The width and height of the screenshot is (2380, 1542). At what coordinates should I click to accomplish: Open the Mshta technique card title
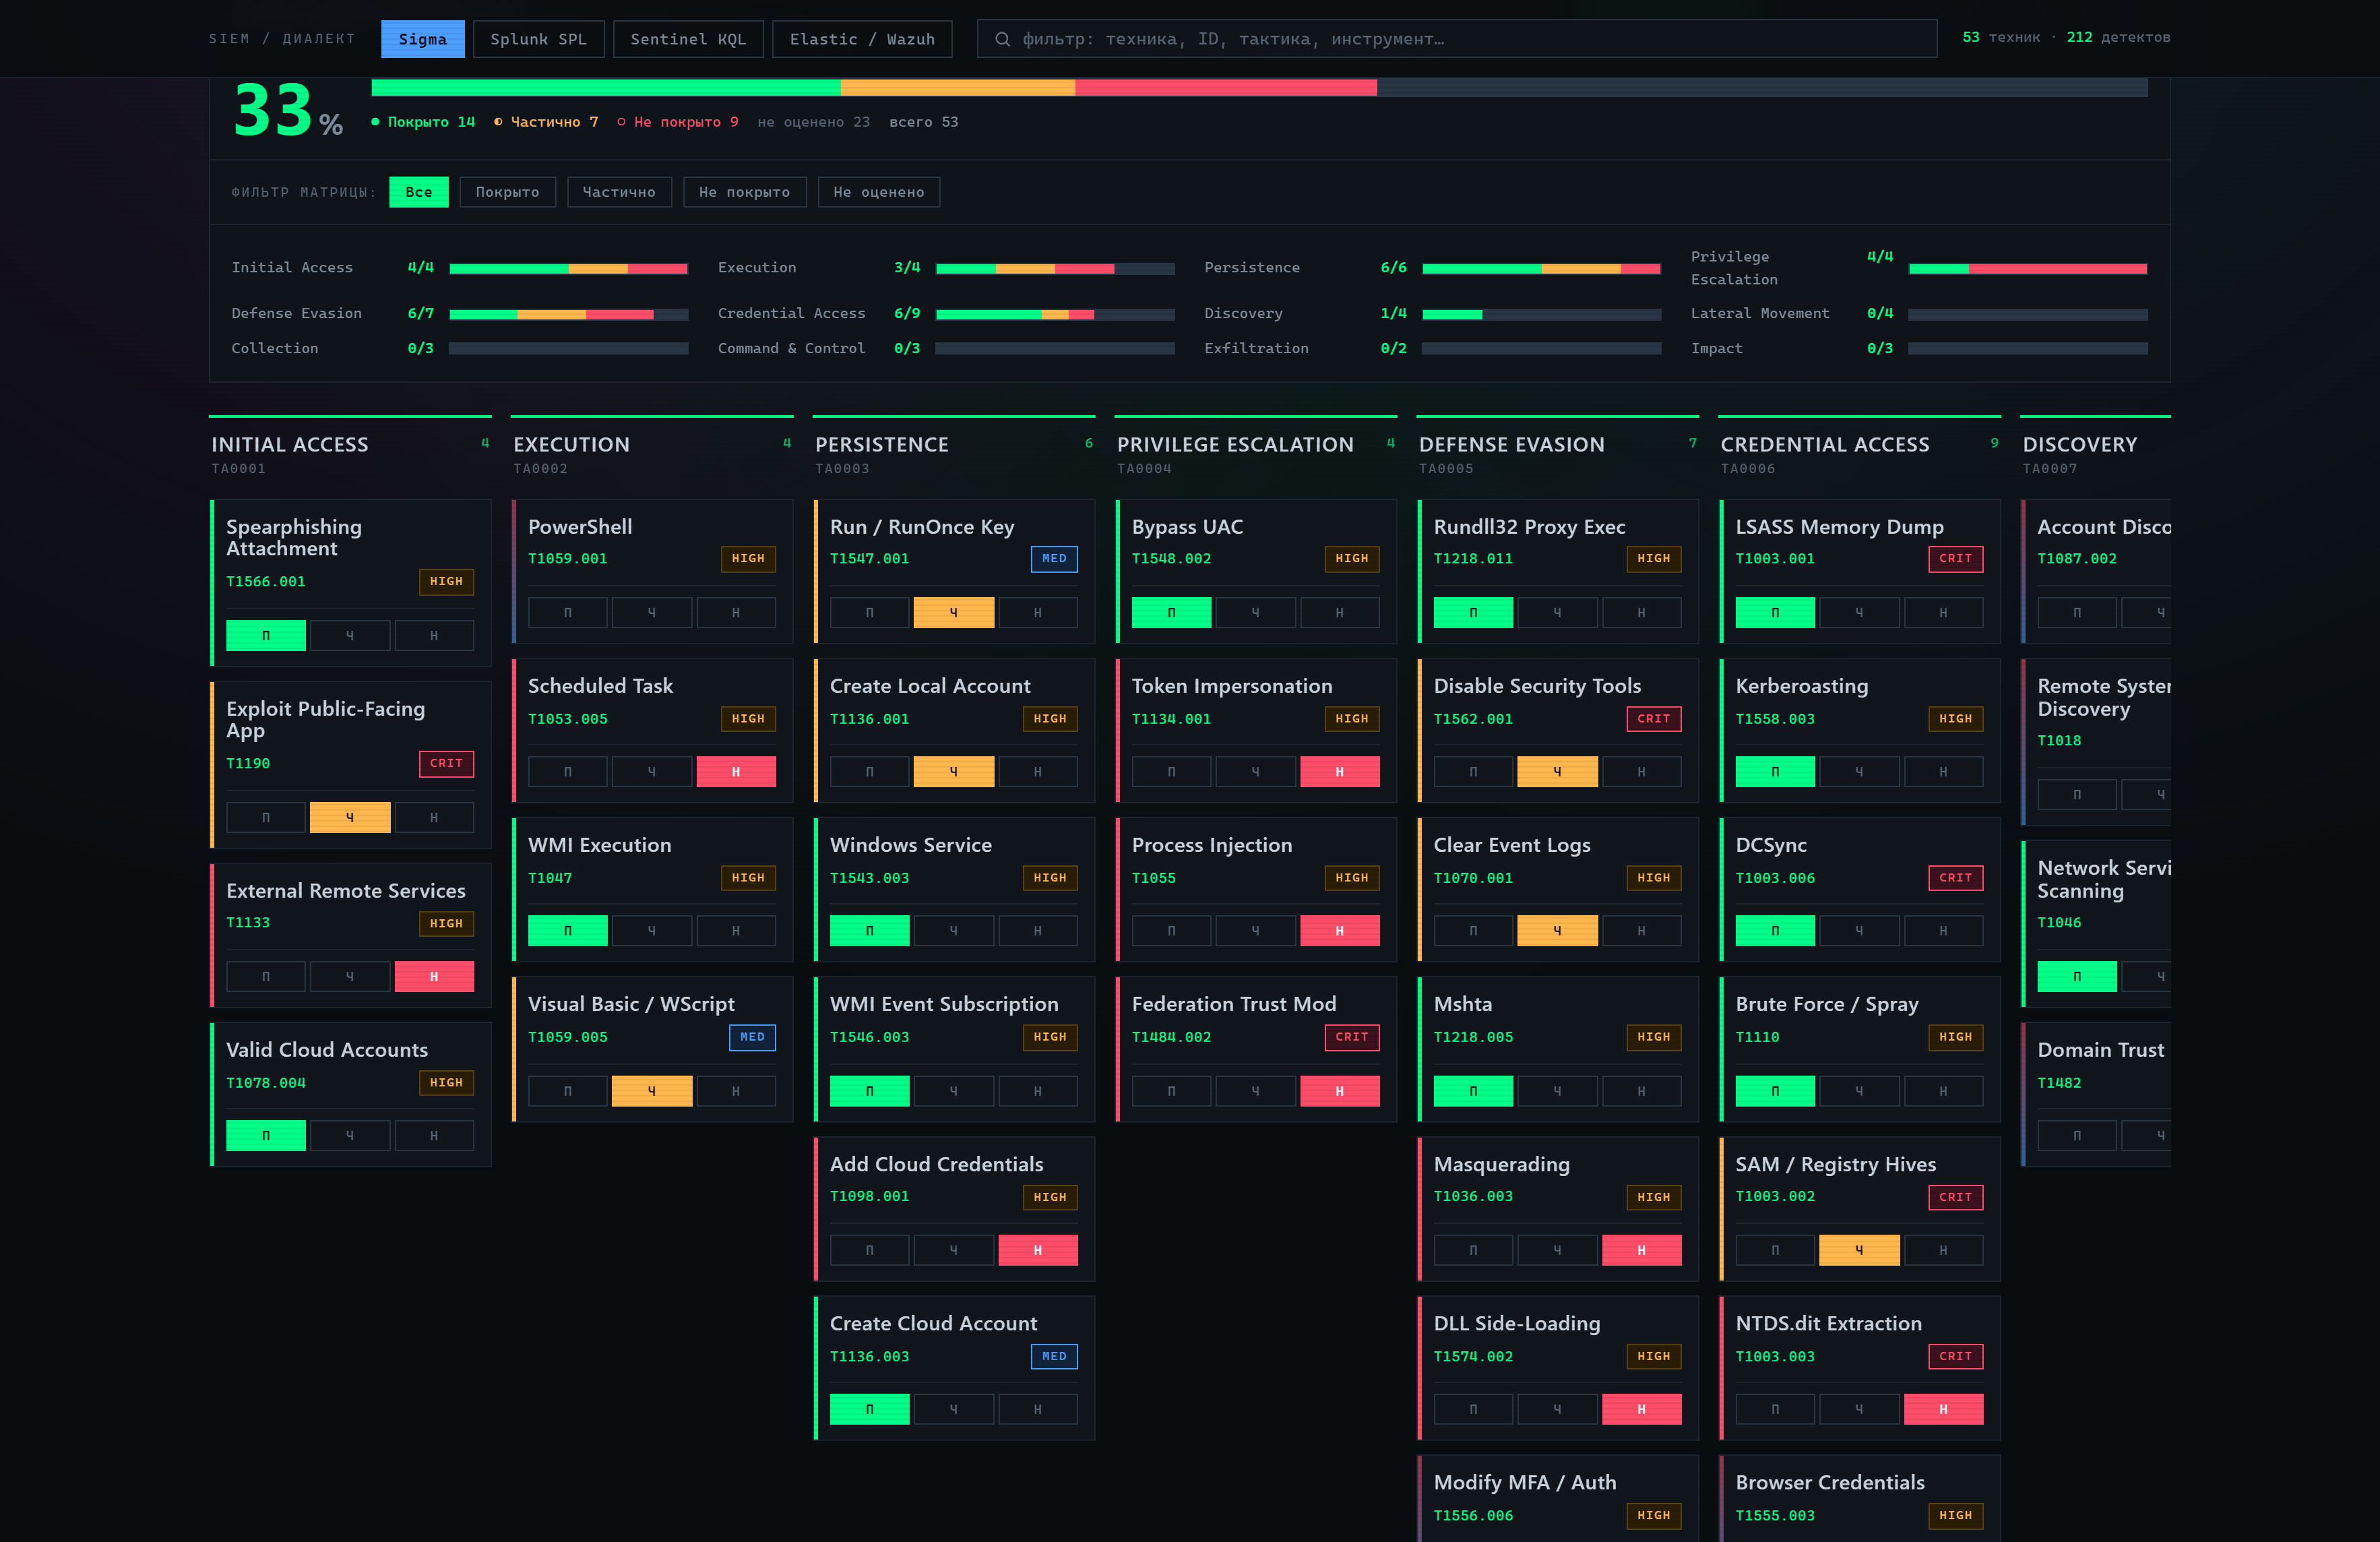(x=1463, y=1004)
